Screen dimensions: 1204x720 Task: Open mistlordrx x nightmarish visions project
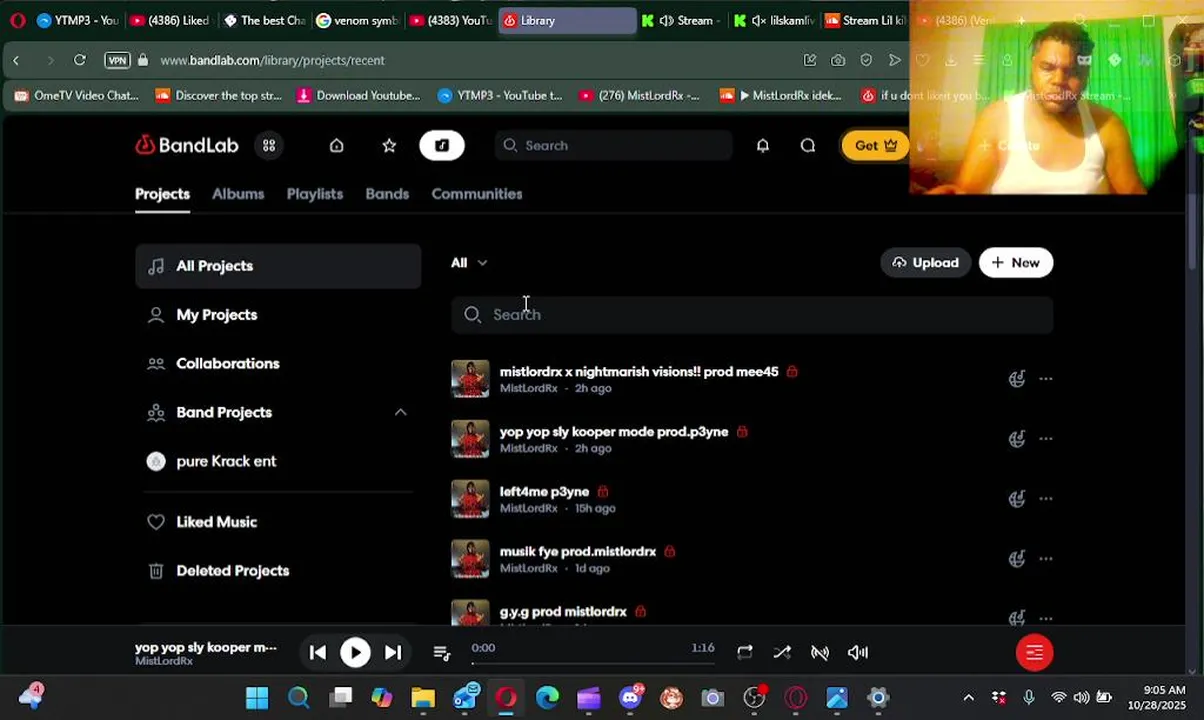point(639,372)
